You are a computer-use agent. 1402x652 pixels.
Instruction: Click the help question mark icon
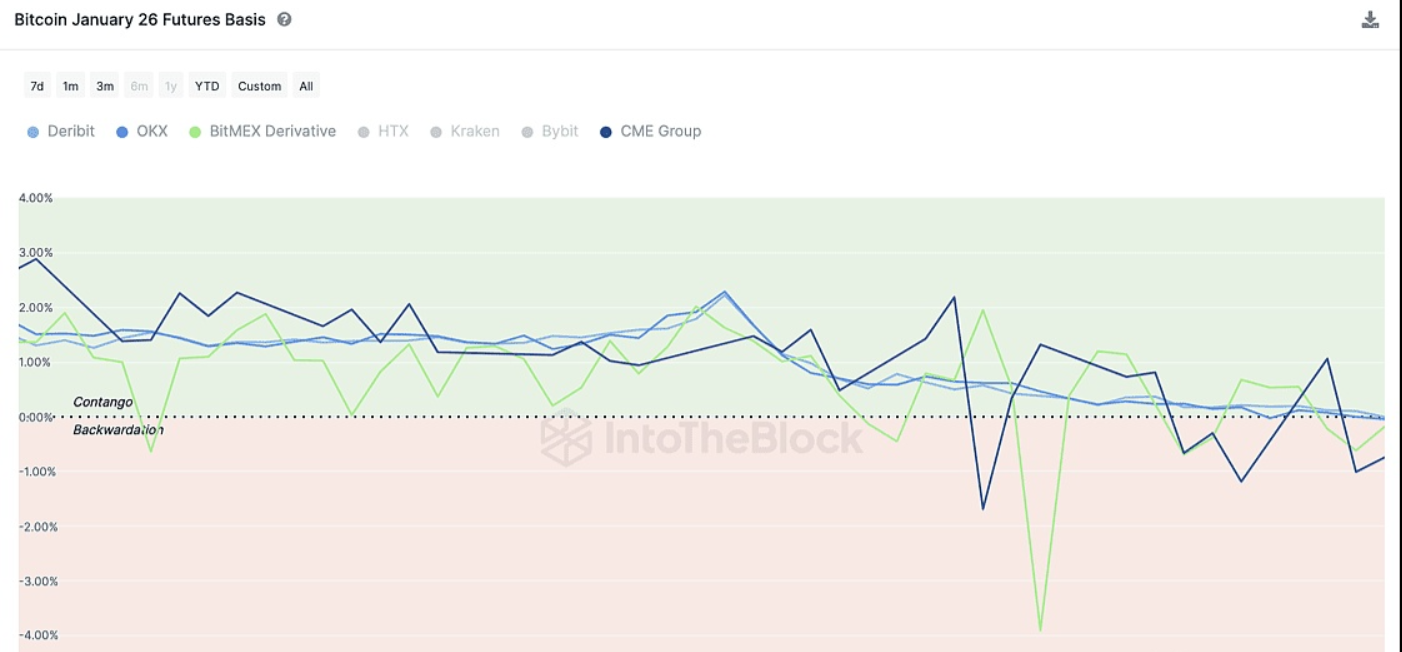[284, 20]
